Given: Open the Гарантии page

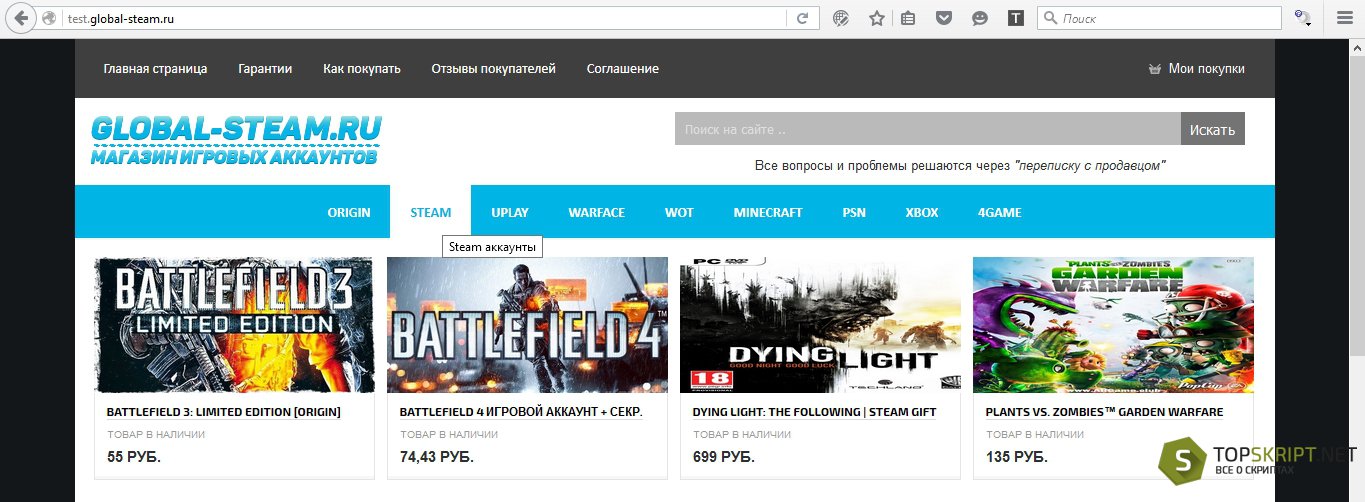Looking at the screenshot, I should click(265, 69).
